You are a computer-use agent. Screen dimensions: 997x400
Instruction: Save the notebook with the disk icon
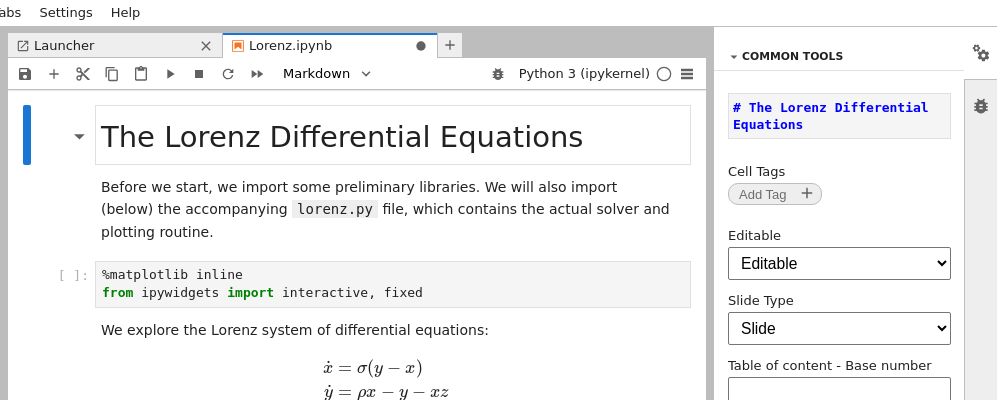[x=25, y=74]
